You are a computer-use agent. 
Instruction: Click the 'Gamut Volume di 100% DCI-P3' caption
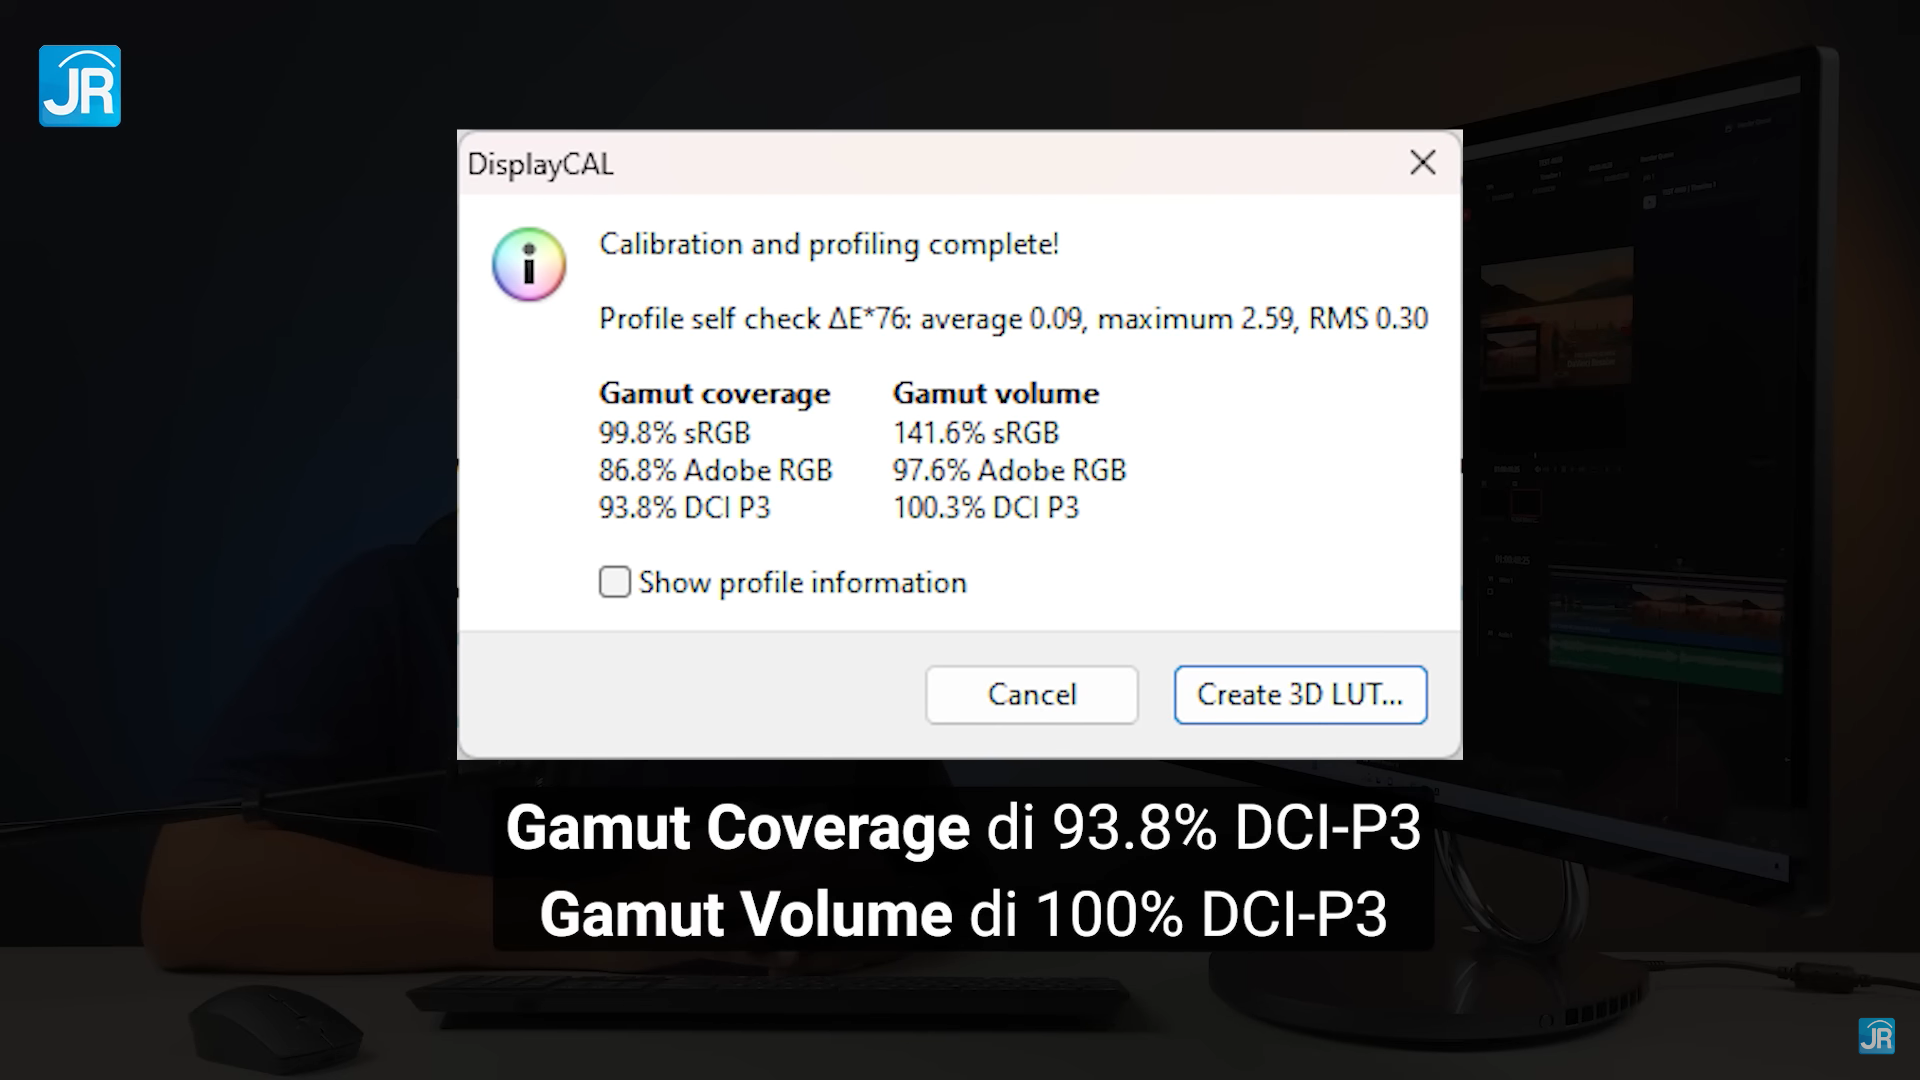point(963,914)
